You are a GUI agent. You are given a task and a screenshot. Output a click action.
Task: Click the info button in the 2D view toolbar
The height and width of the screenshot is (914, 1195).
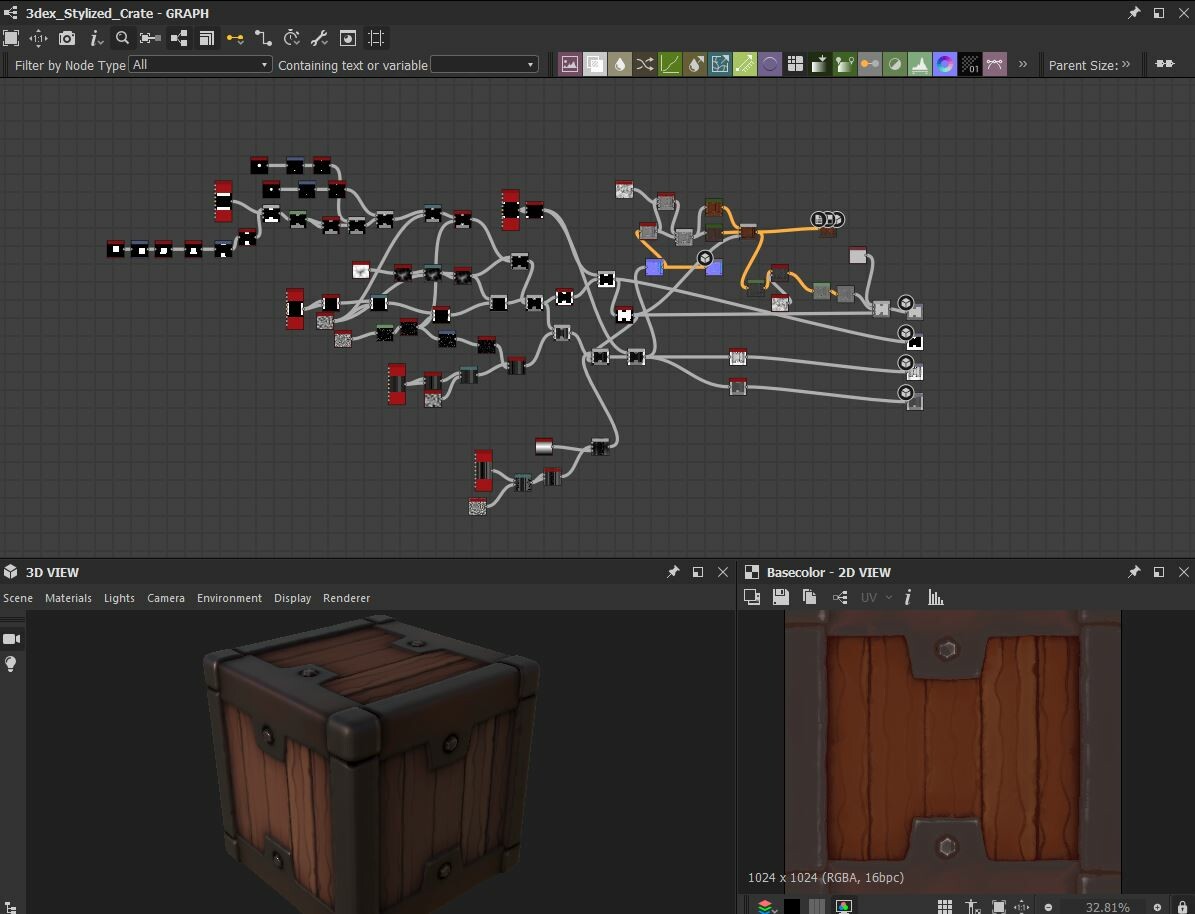(908, 597)
